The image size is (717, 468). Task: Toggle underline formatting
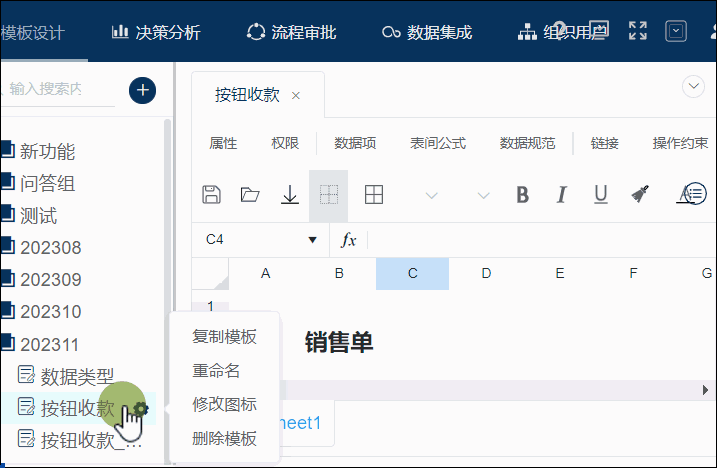click(x=600, y=195)
